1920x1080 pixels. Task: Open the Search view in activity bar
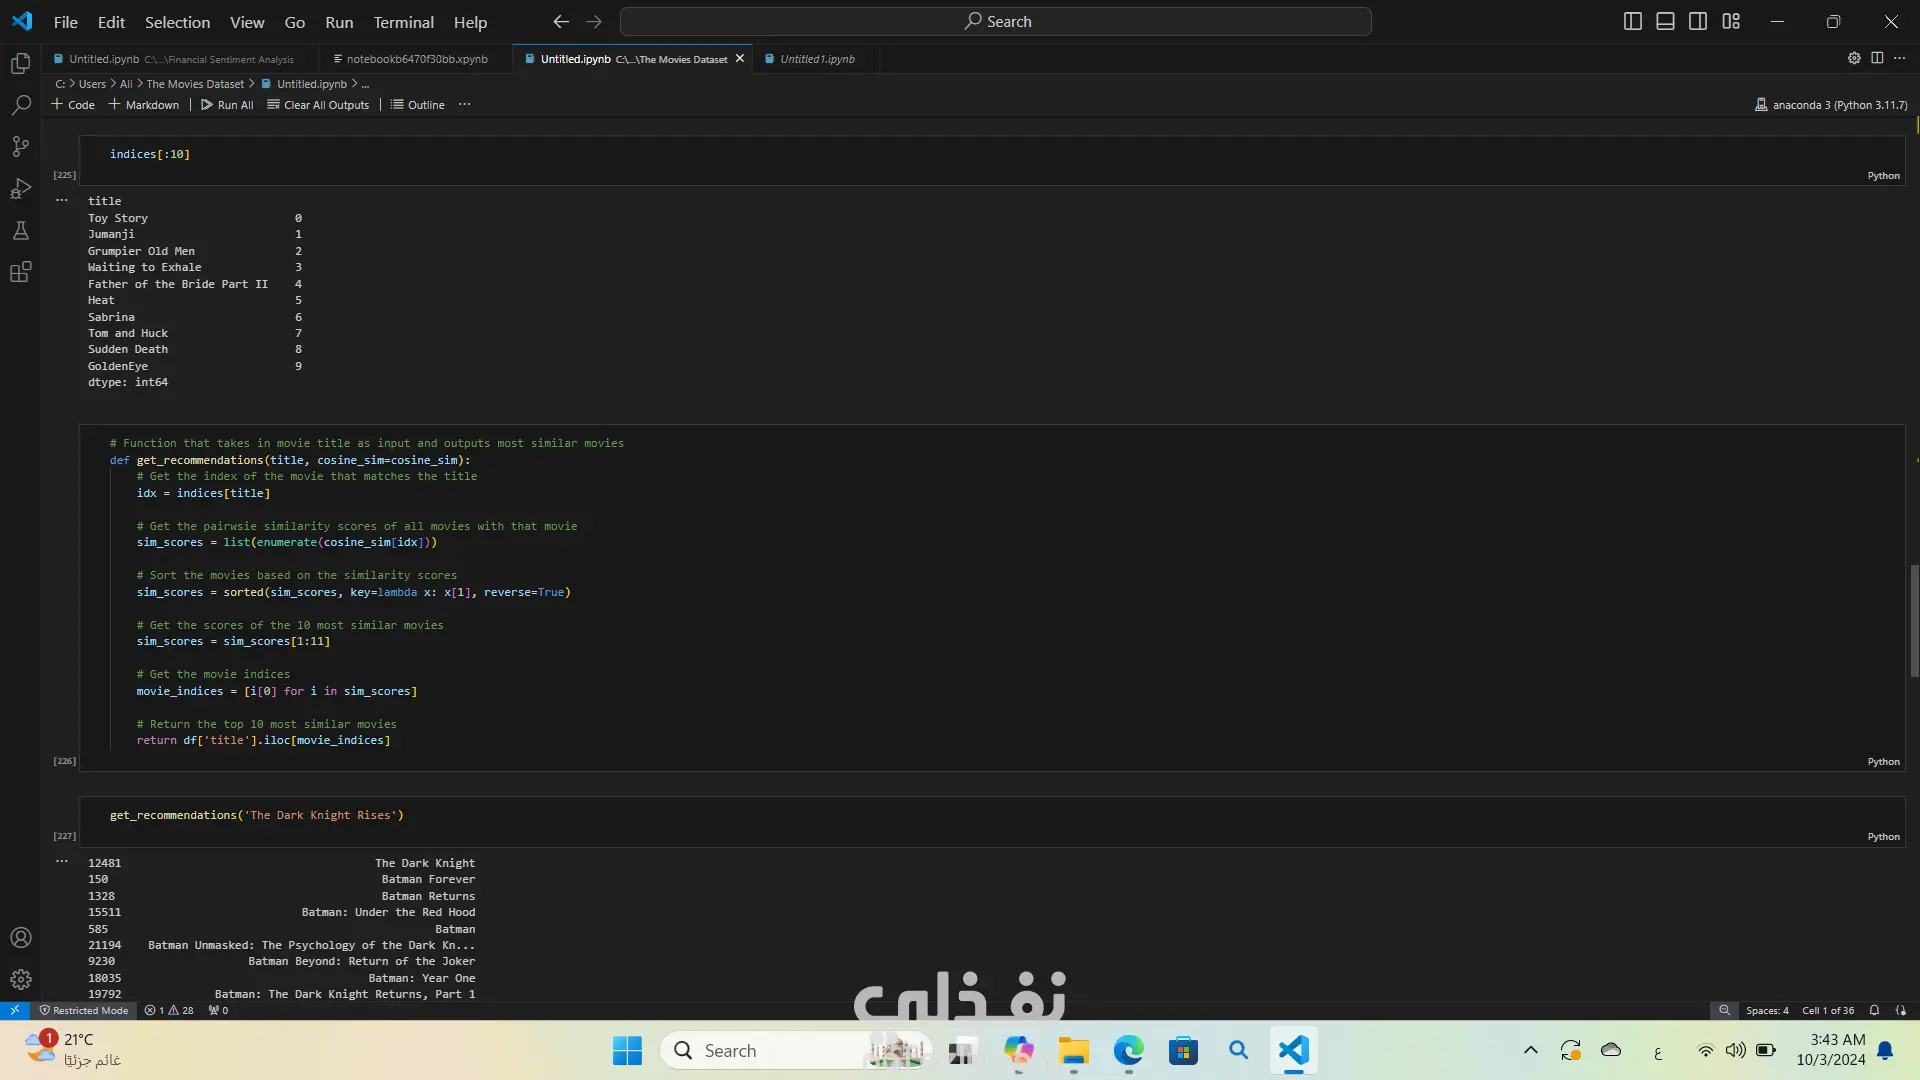(x=20, y=105)
